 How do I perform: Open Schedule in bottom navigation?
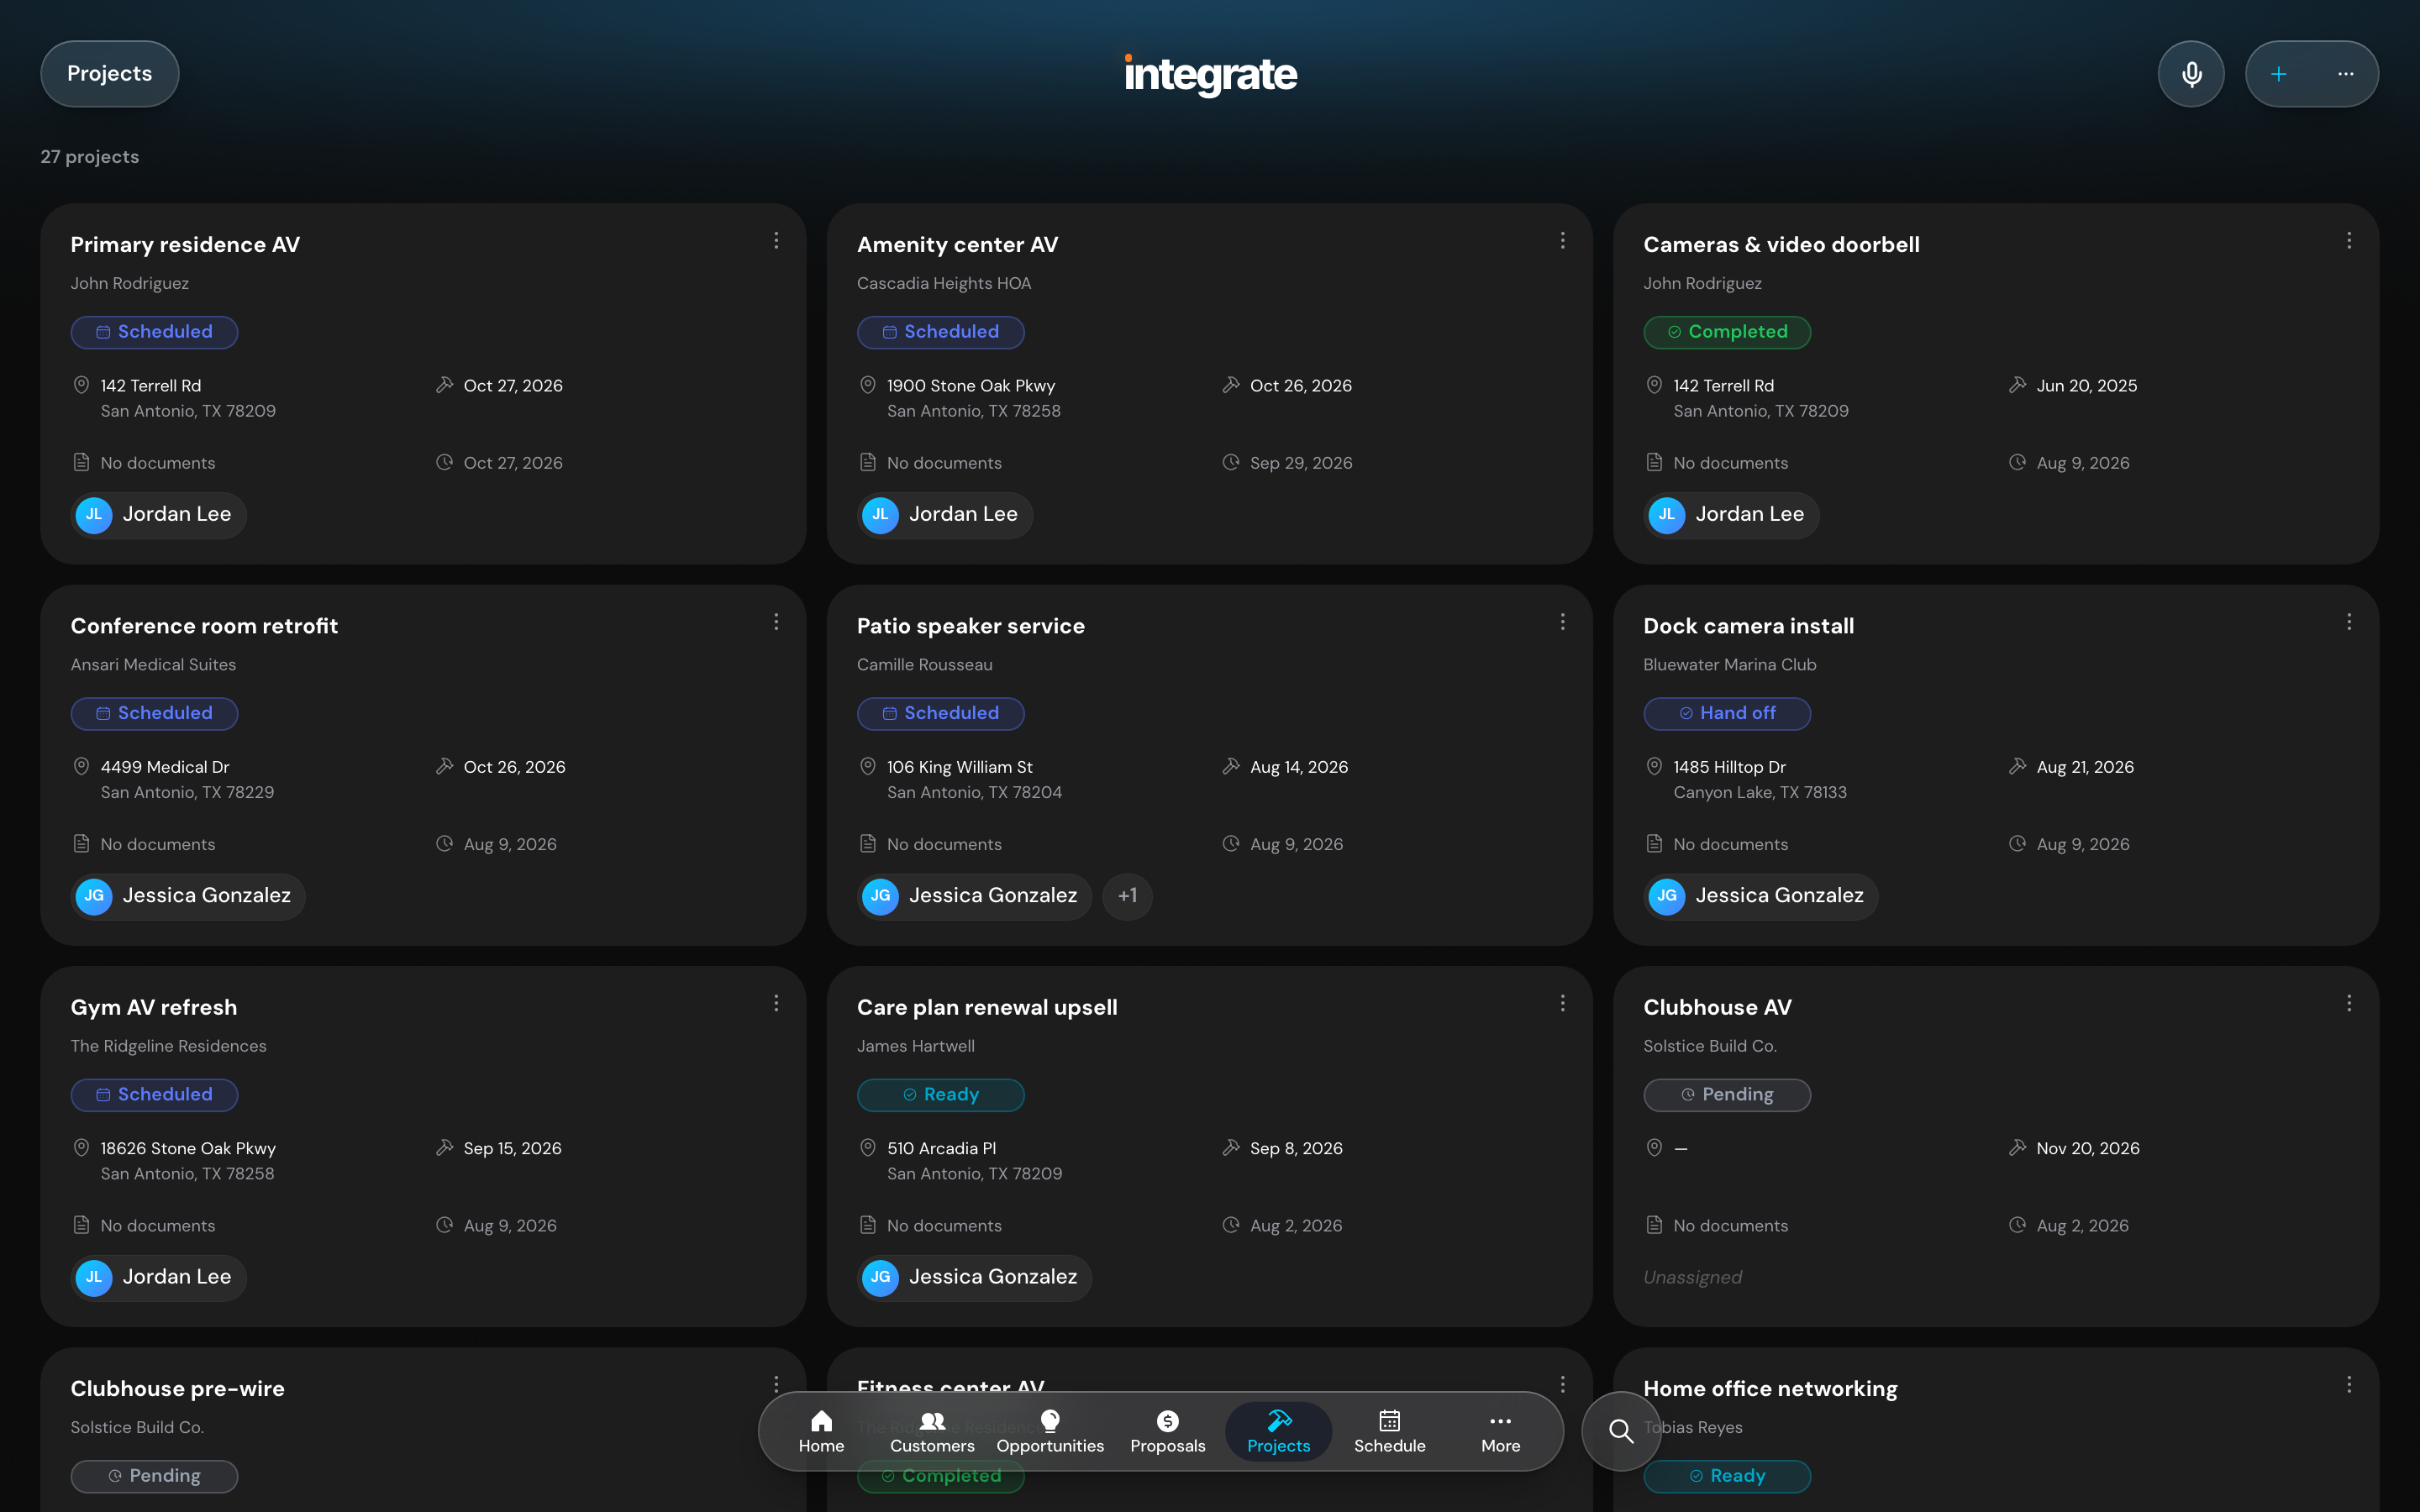[x=1389, y=1431]
